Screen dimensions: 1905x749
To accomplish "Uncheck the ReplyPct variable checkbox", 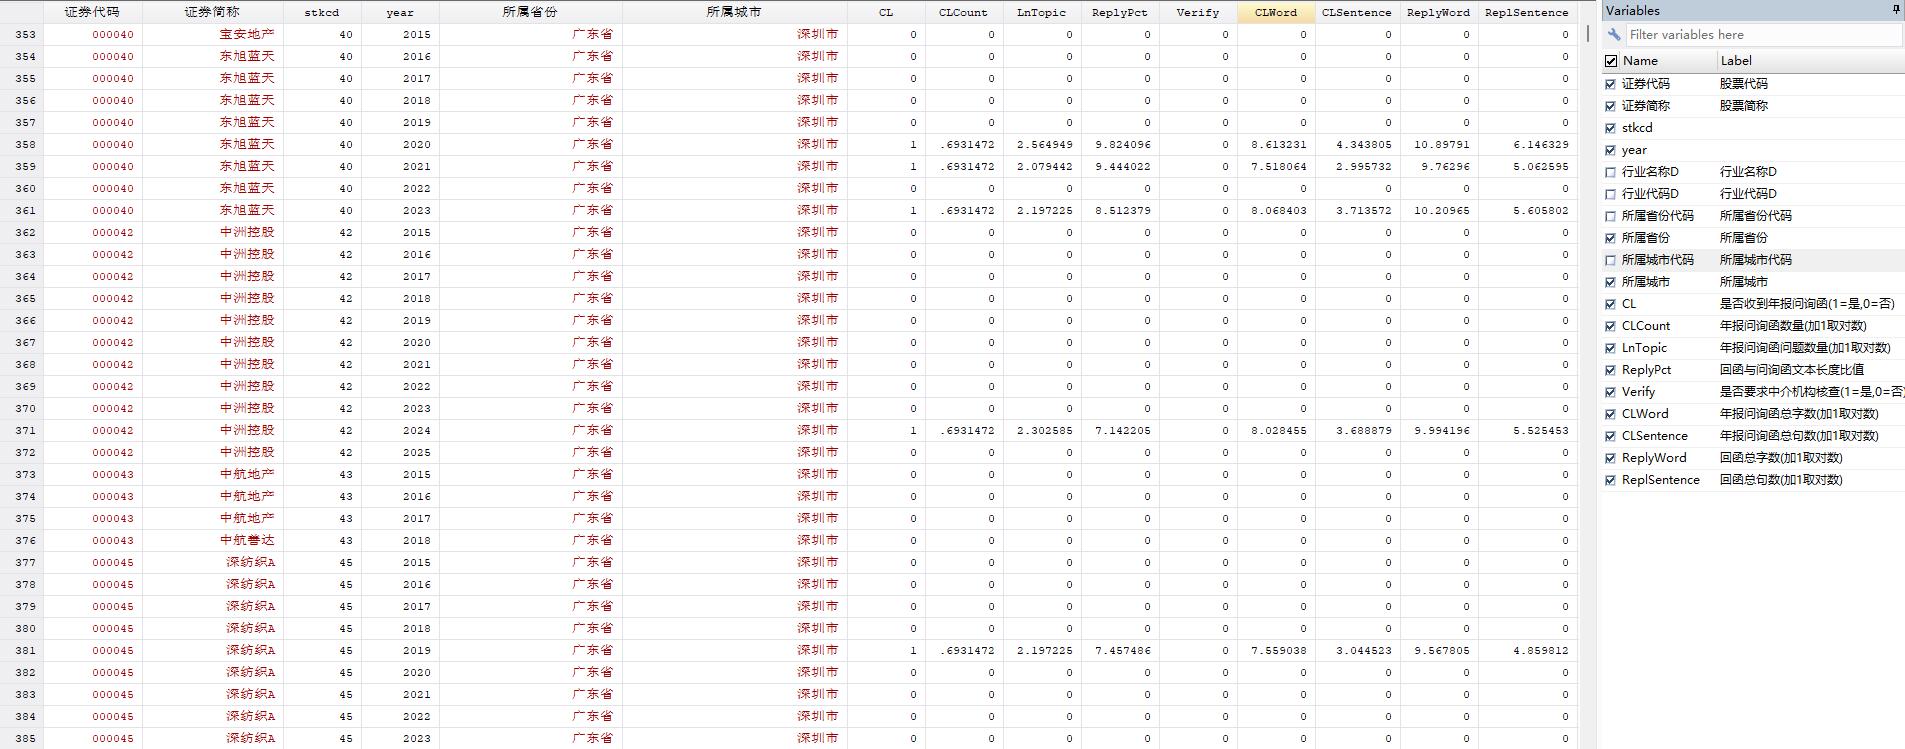I will tap(1610, 370).
